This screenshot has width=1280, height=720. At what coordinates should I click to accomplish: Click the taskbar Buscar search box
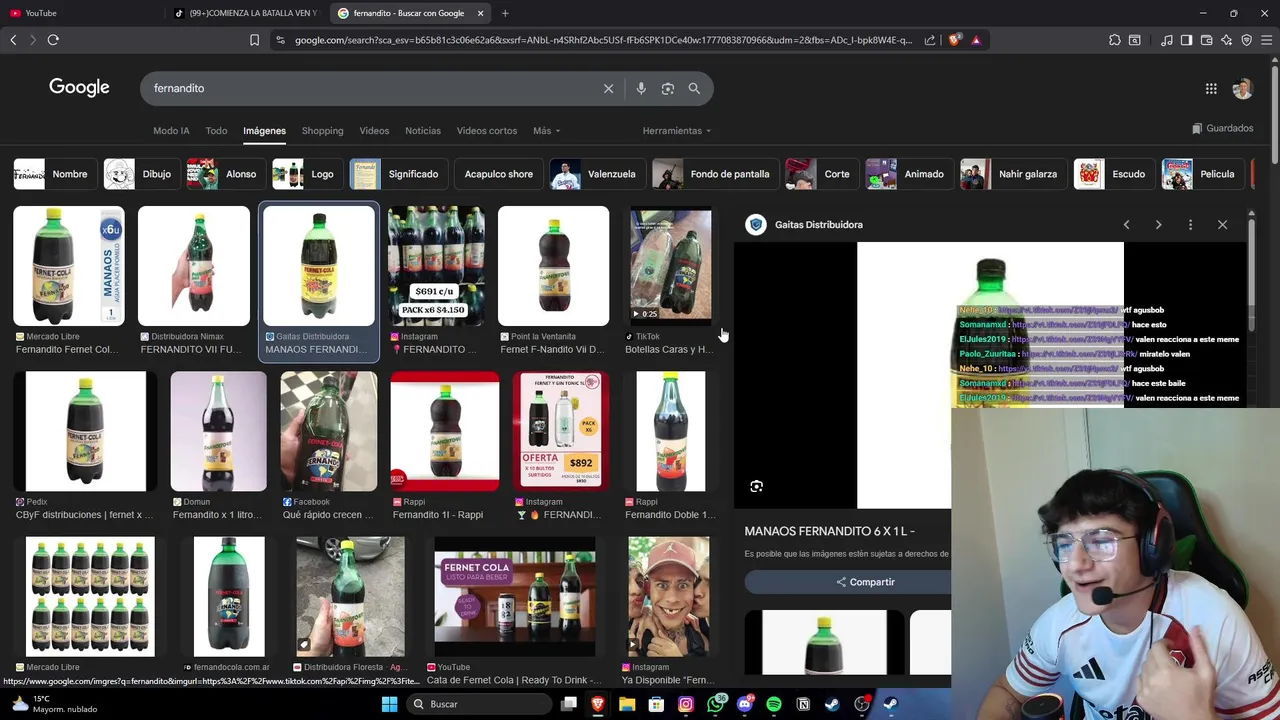pyautogui.click(x=477, y=704)
